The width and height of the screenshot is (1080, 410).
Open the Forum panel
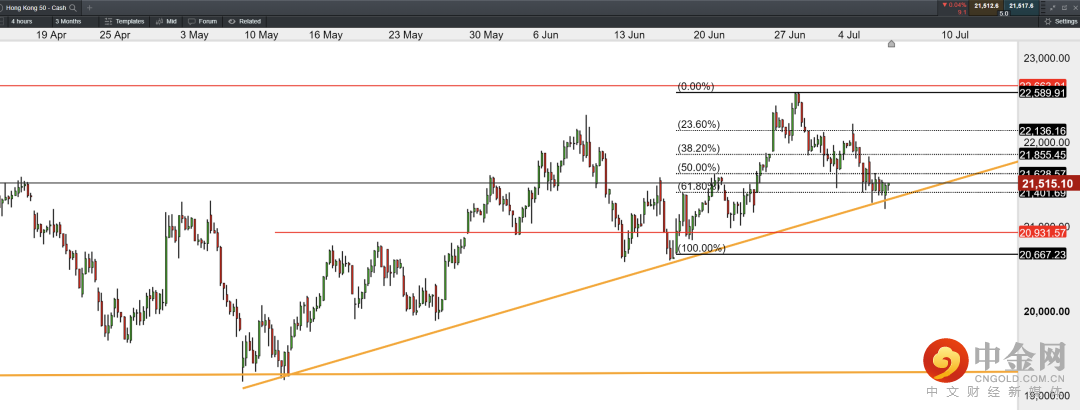203,21
